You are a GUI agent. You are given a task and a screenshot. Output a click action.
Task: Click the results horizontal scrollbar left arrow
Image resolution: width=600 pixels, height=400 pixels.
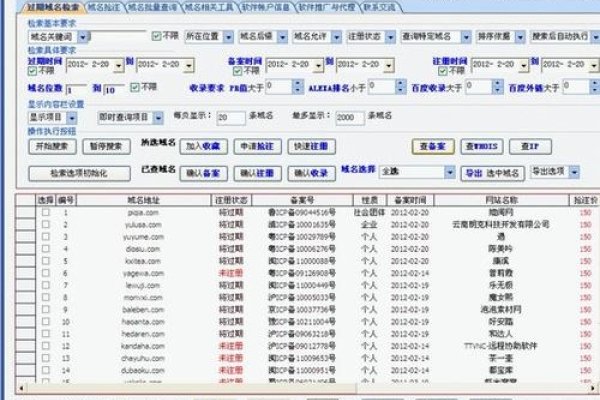(x=21, y=388)
